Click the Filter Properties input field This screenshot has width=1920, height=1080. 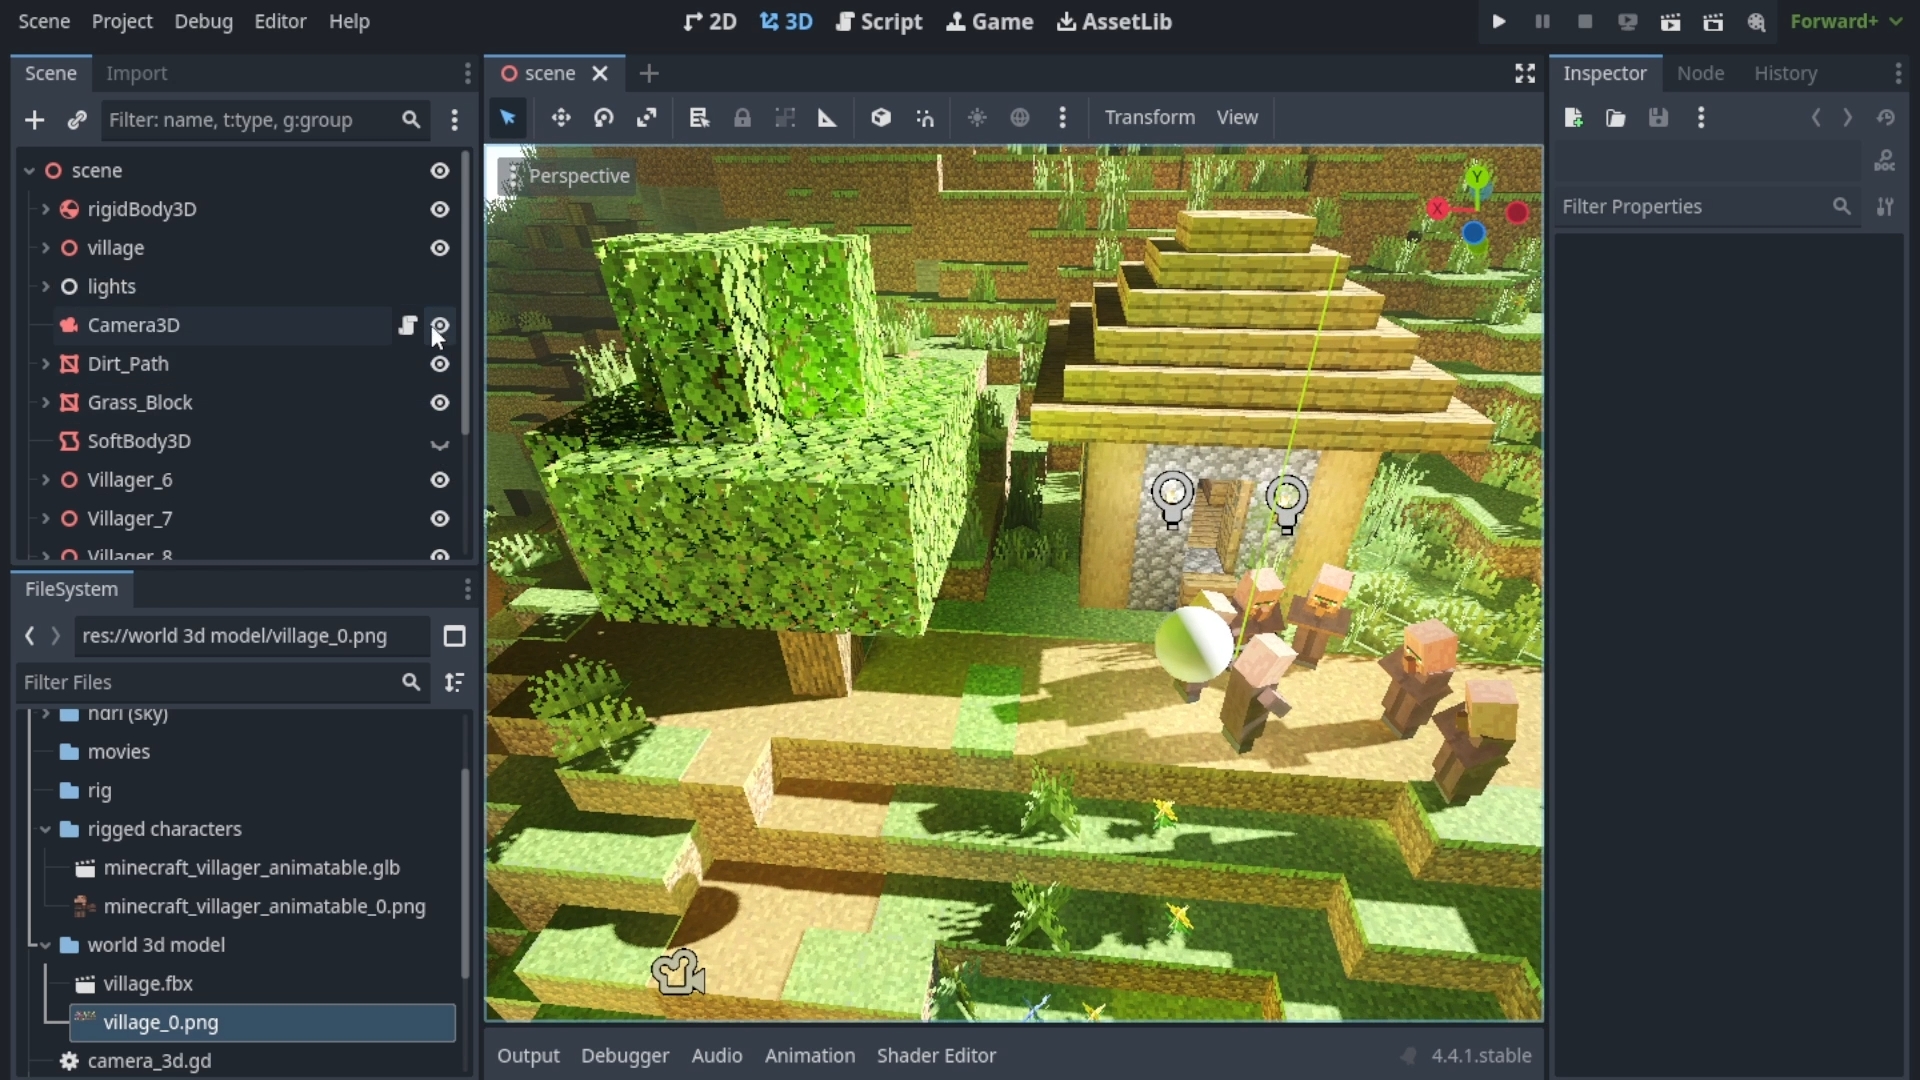click(1706, 207)
